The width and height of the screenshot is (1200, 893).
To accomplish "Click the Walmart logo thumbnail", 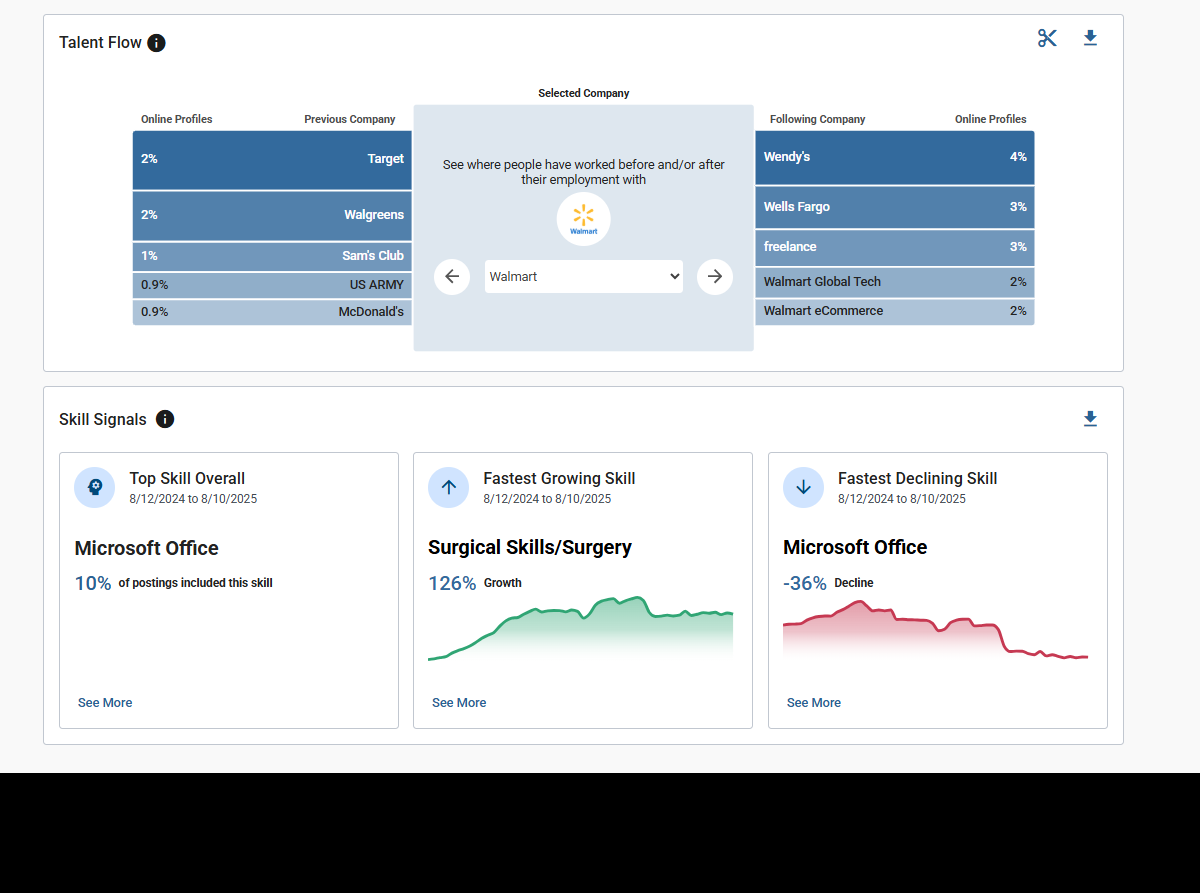I will pyautogui.click(x=584, y=219).
